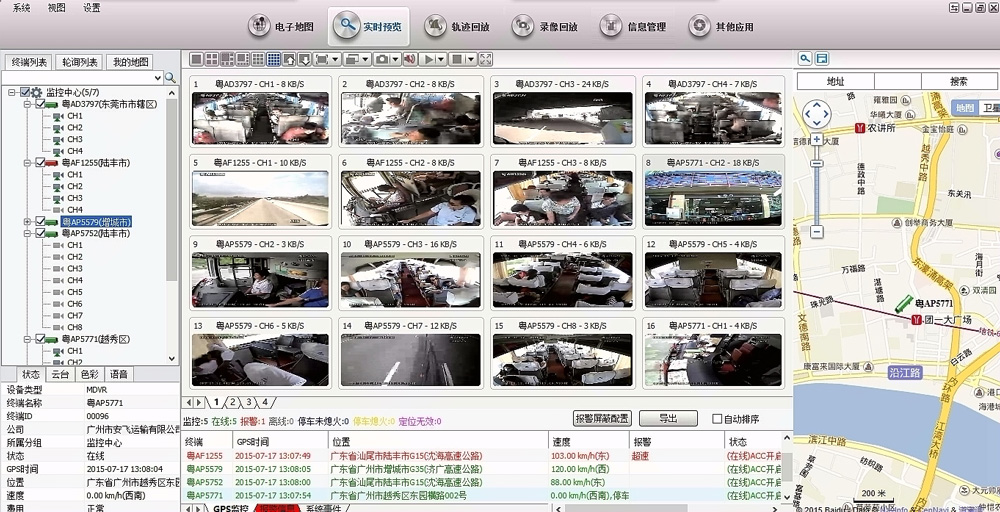Viewport: 1000px width, 512px height.
Task: Open the 轨迹回放 module
Action: coord(454,27)
